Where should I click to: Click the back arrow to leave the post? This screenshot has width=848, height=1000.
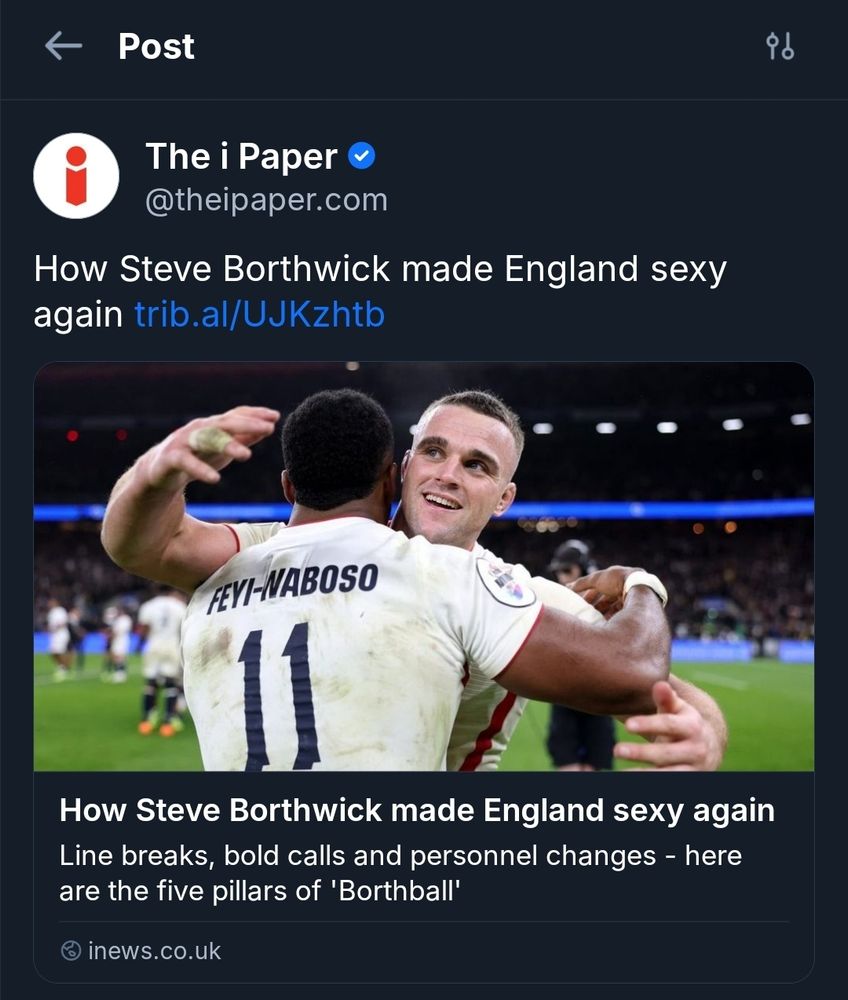(x=62, y=46)
